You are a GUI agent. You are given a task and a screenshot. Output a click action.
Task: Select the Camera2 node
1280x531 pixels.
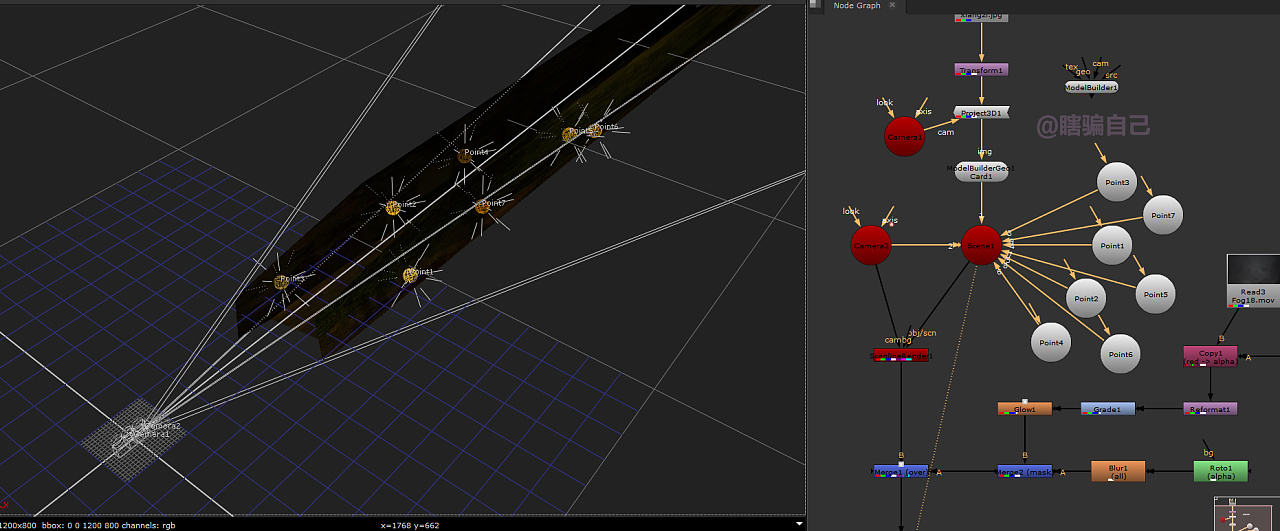(871, 245)
